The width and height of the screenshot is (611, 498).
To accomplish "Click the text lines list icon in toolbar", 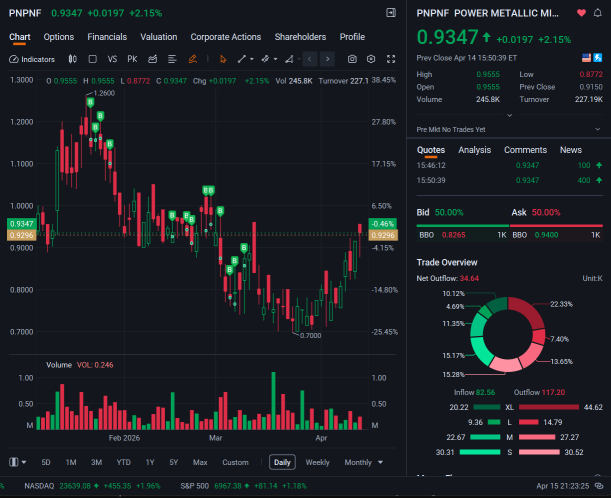I will (x=172, y=59).
